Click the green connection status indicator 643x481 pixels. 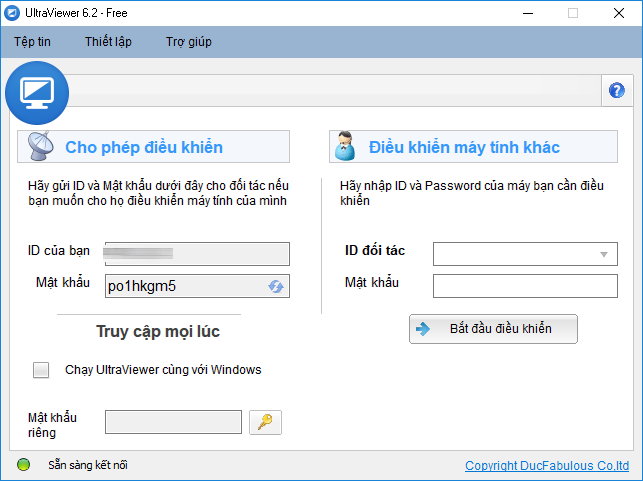pos(23,465)
